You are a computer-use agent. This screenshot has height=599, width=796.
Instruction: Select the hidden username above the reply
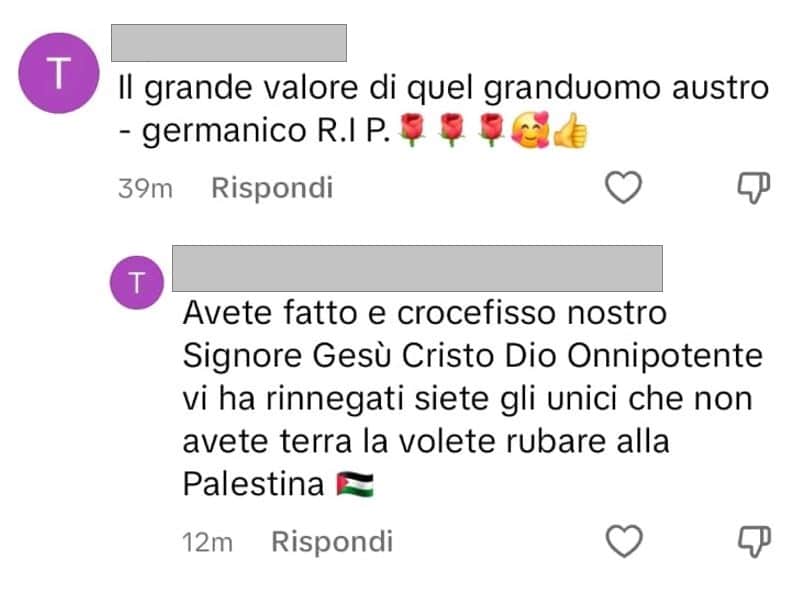click(417, 269)
